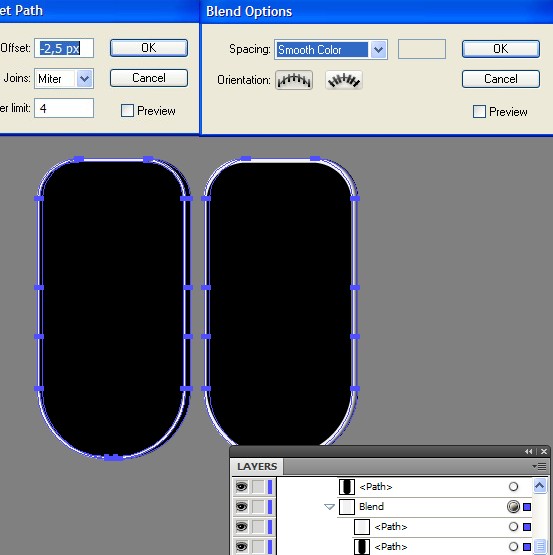The width and height of the screenshot is (553, 555).
Task: Click the Offset value input field
Action: (x=64, y=48)
